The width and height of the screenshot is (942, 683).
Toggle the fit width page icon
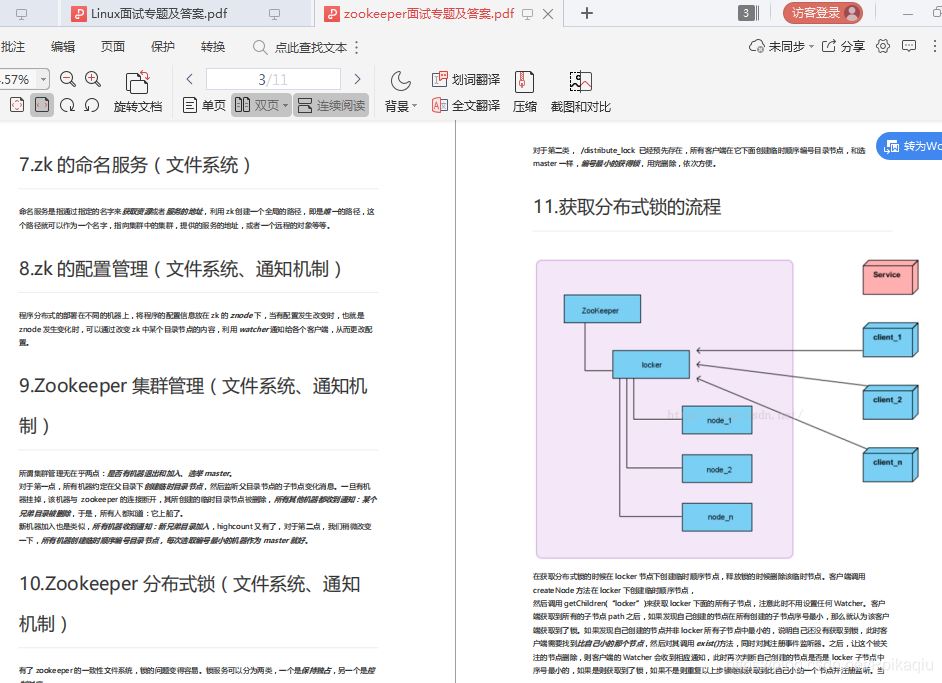(x=41, y=105)
